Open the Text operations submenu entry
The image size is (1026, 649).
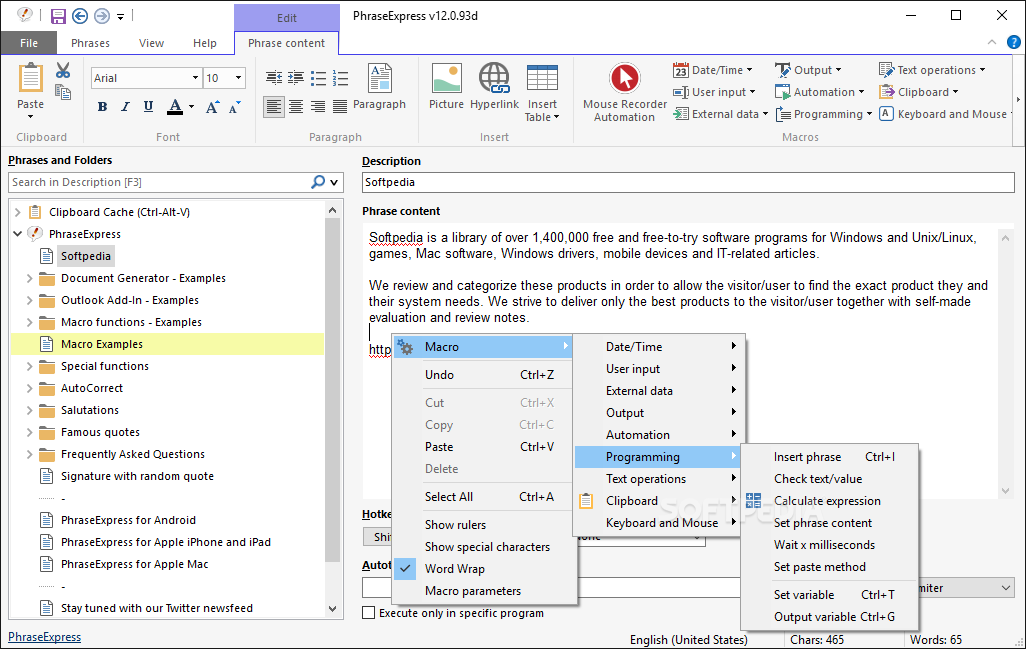point(658,479)
